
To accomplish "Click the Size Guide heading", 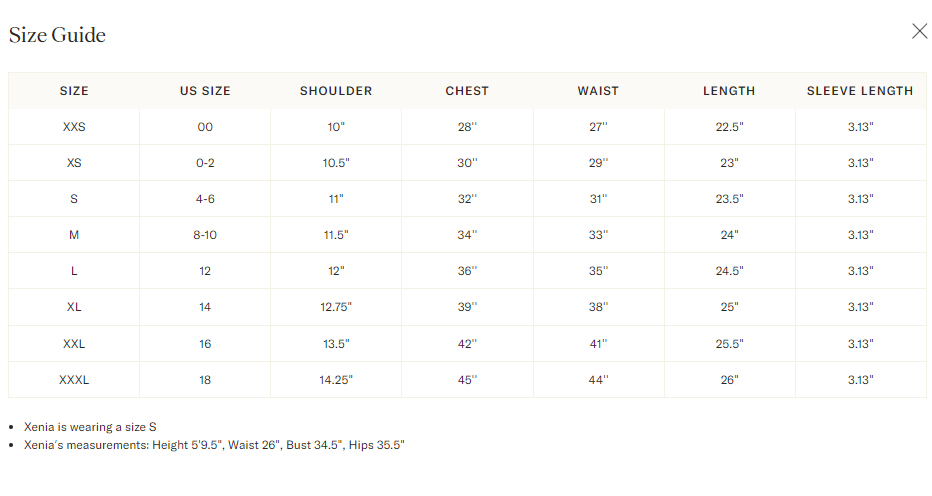I will click(57, 35).
